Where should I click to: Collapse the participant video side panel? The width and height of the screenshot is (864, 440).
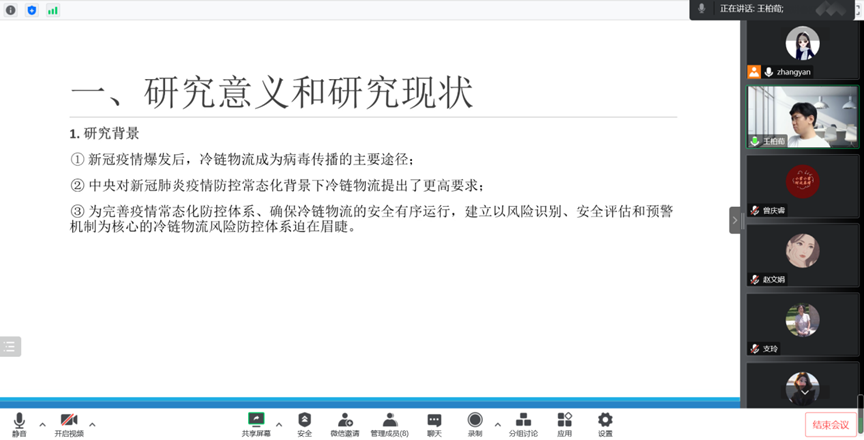tap(735, 220)
